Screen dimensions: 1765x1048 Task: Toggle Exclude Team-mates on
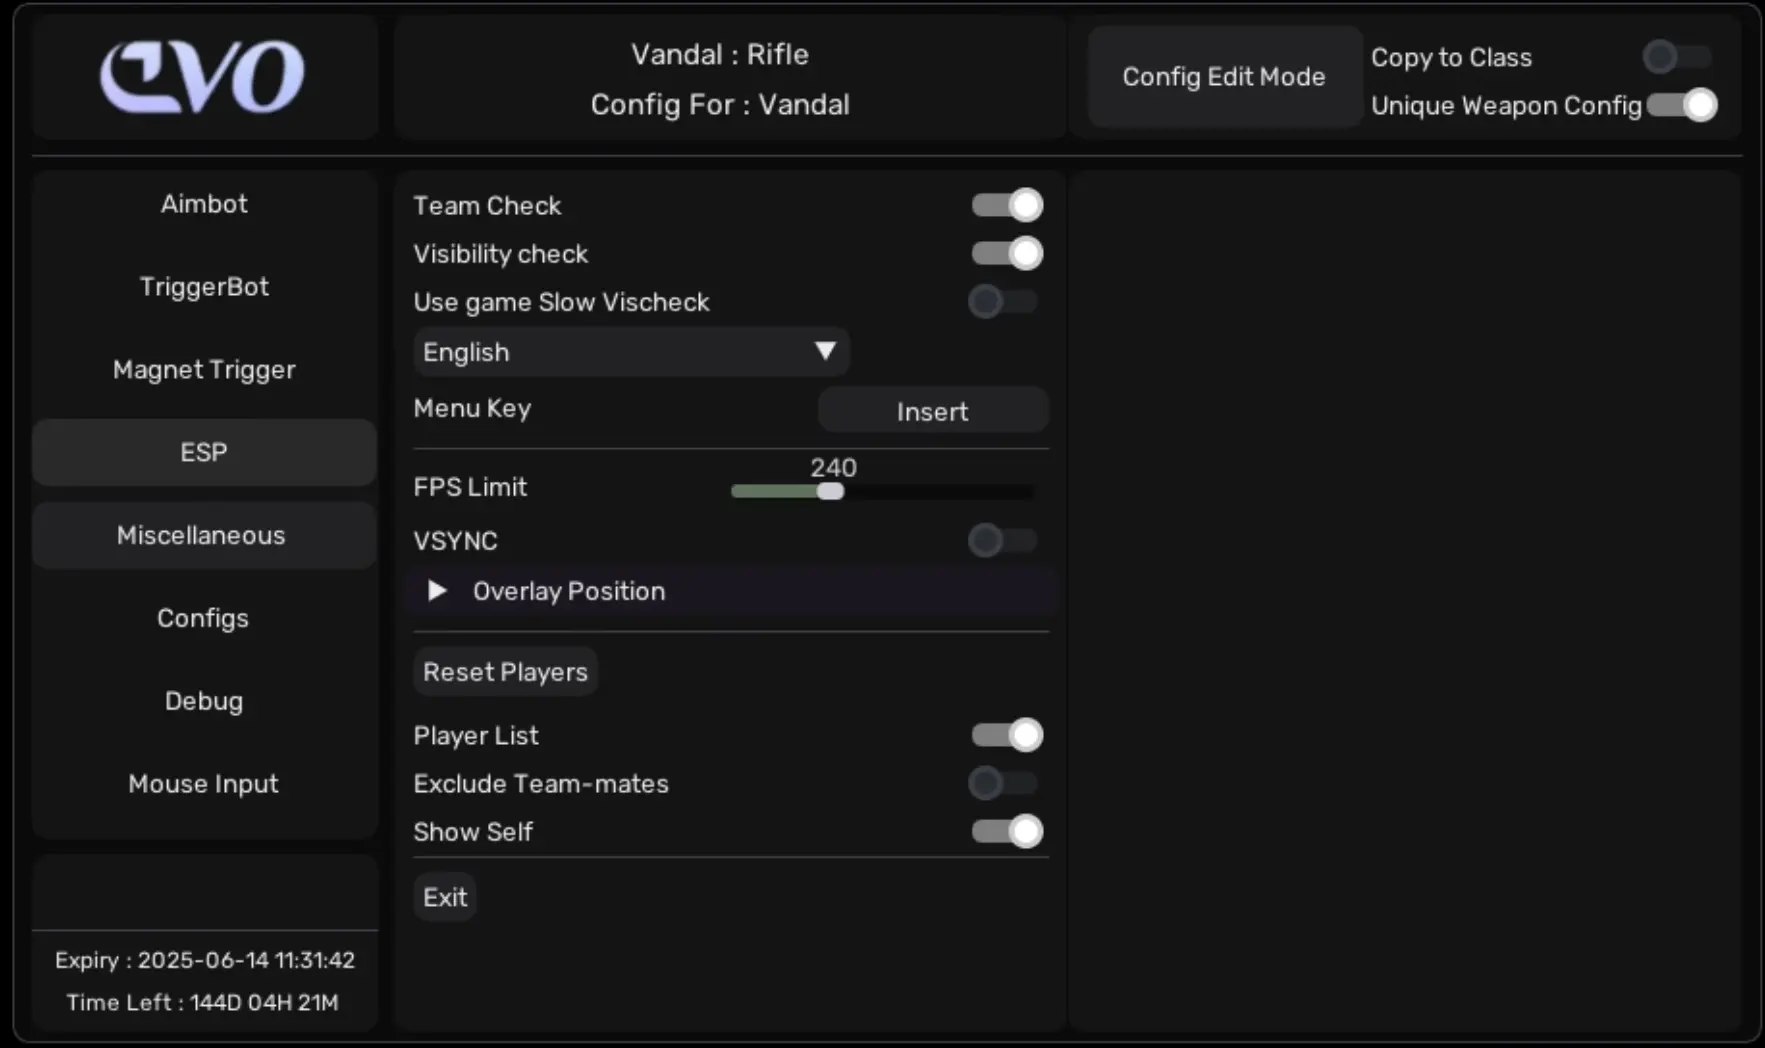tap(1003, 783)
